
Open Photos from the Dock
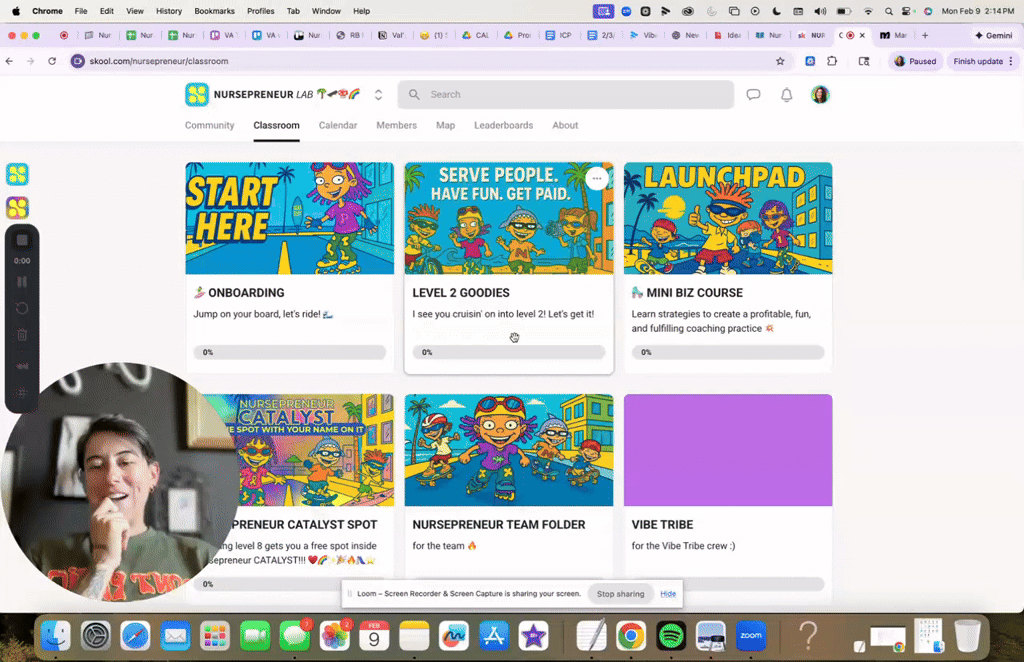point(334,635)
